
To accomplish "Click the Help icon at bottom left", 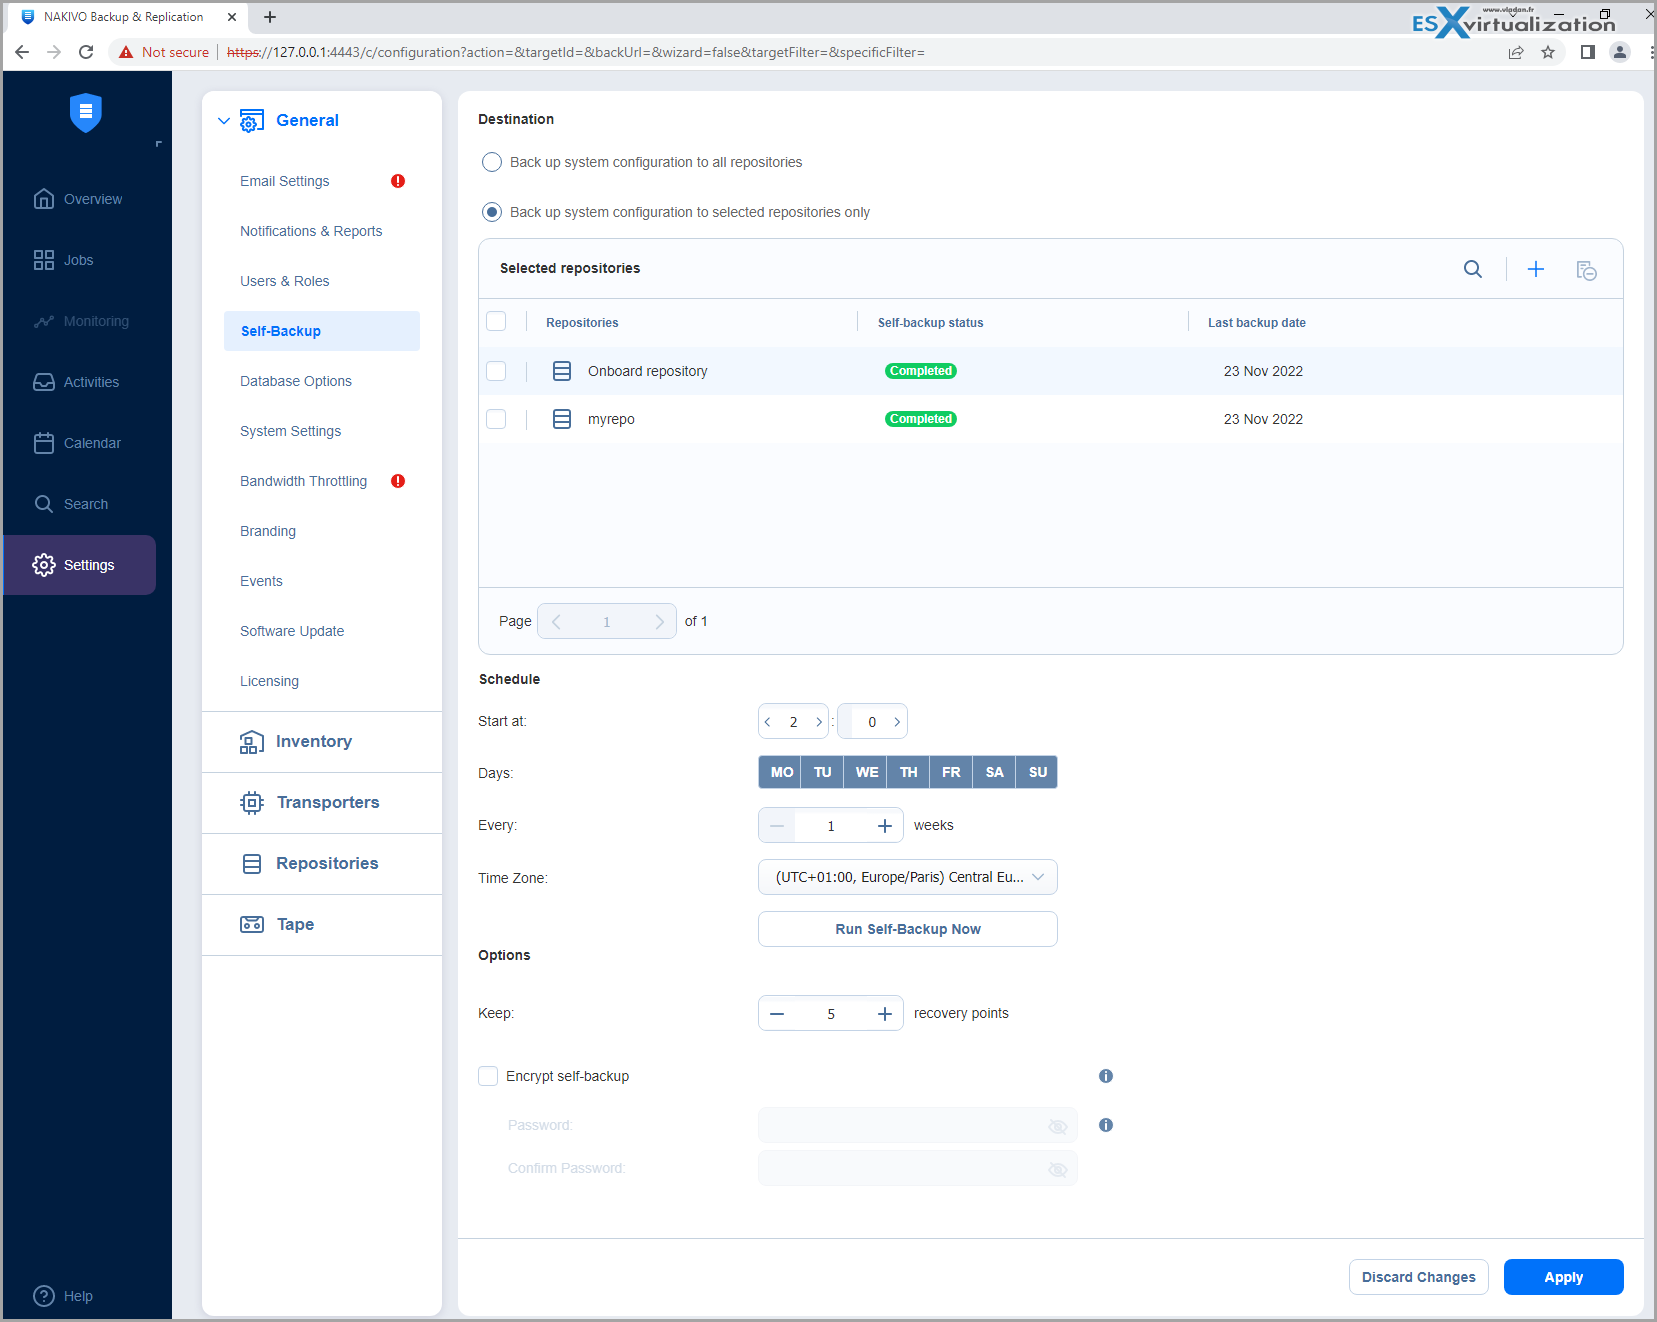I will 44,1296.
